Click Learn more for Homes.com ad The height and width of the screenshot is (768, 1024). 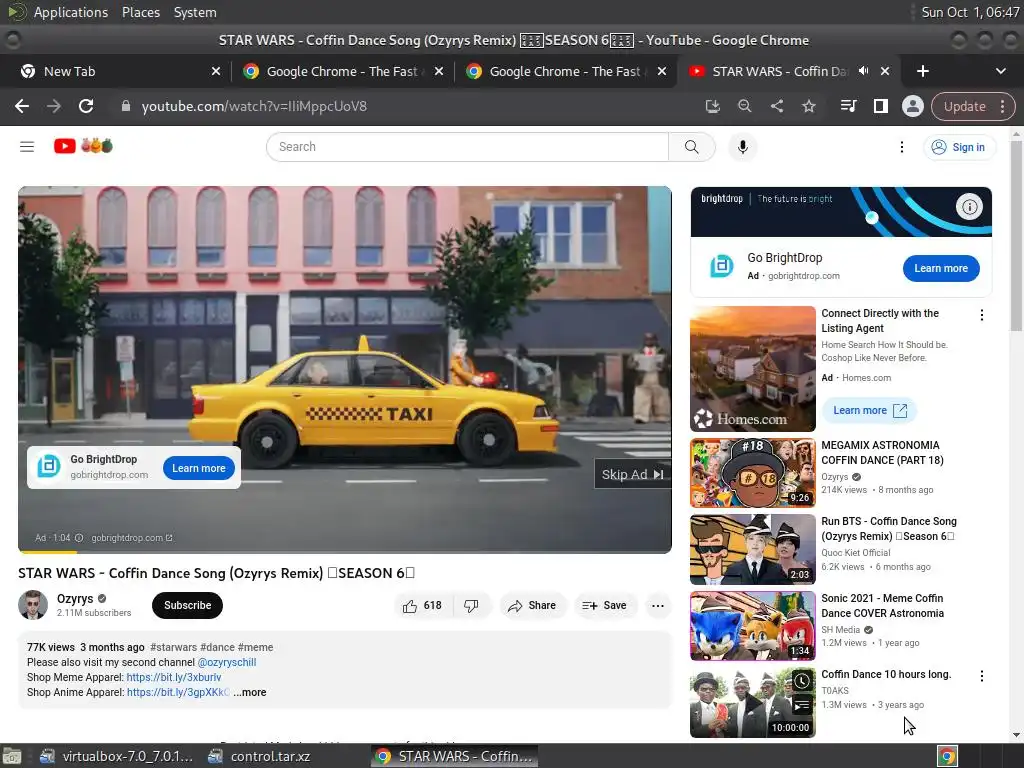[x=869, y=410]
